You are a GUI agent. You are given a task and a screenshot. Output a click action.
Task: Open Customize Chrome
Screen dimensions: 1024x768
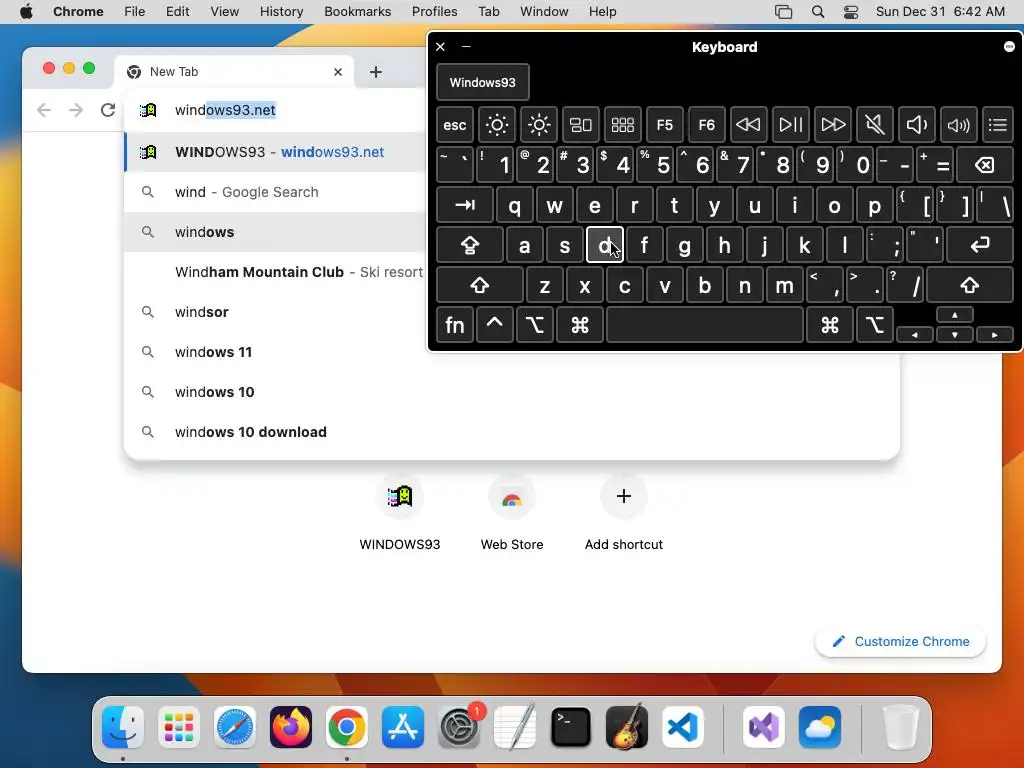901,641
